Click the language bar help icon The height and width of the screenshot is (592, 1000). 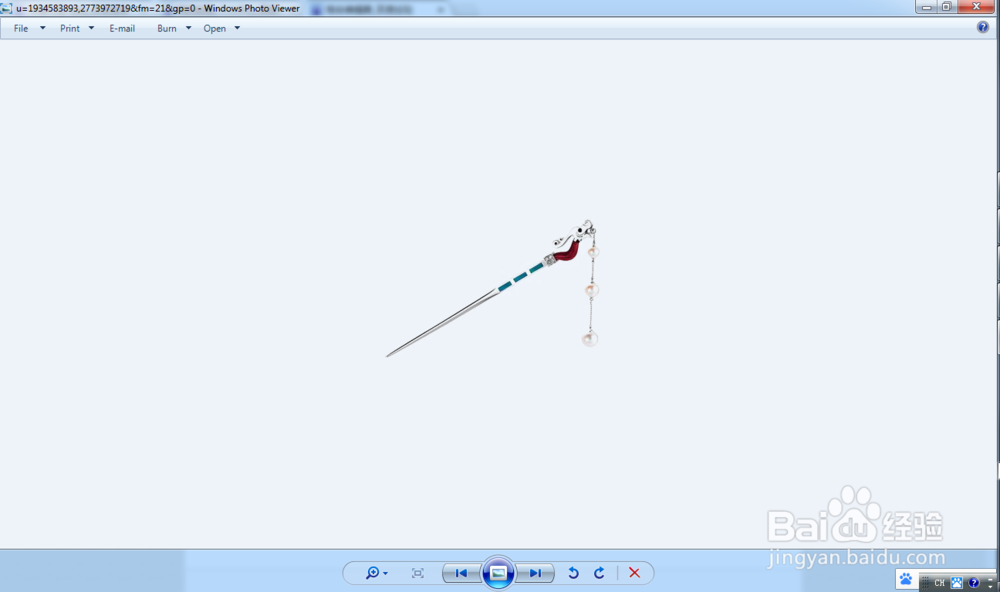point(973,582)
